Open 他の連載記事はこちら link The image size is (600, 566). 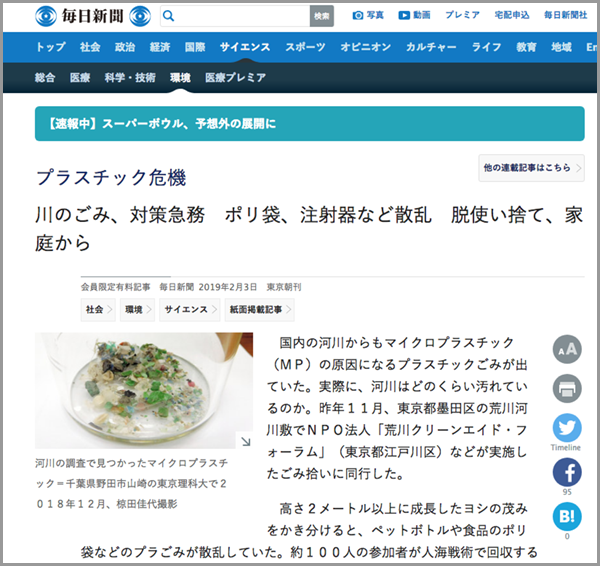tap(531, 168)
